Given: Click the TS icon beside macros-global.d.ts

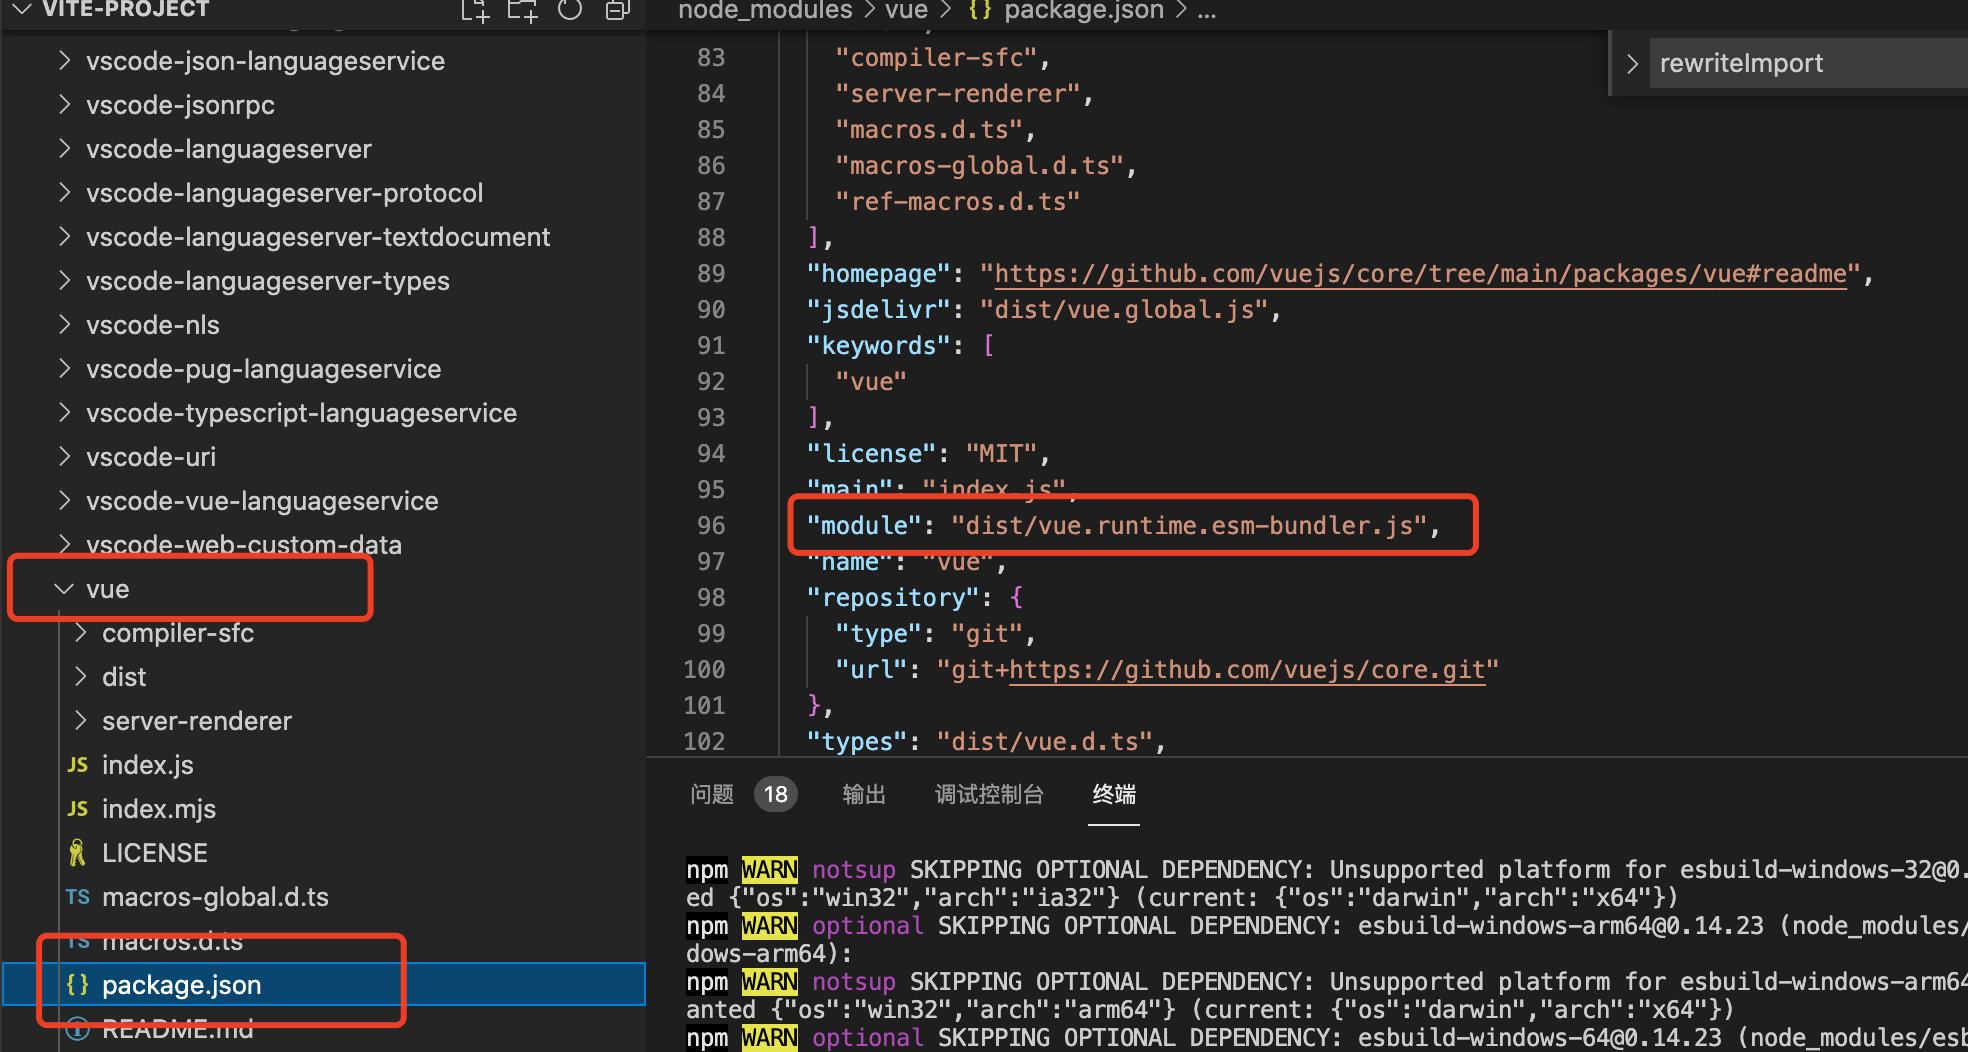Looking at the screenshot, I should 78,897.
